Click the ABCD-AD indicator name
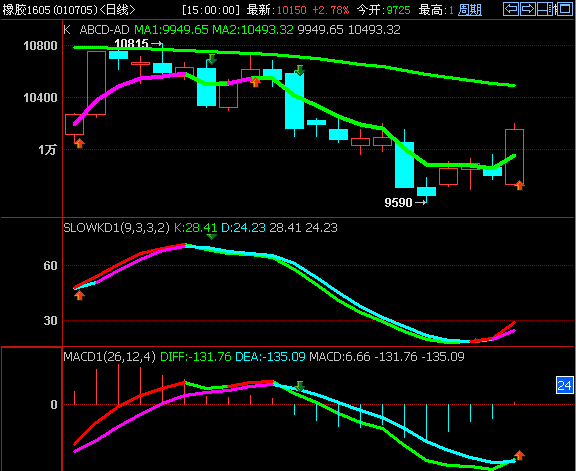 [x=104, y=30]
